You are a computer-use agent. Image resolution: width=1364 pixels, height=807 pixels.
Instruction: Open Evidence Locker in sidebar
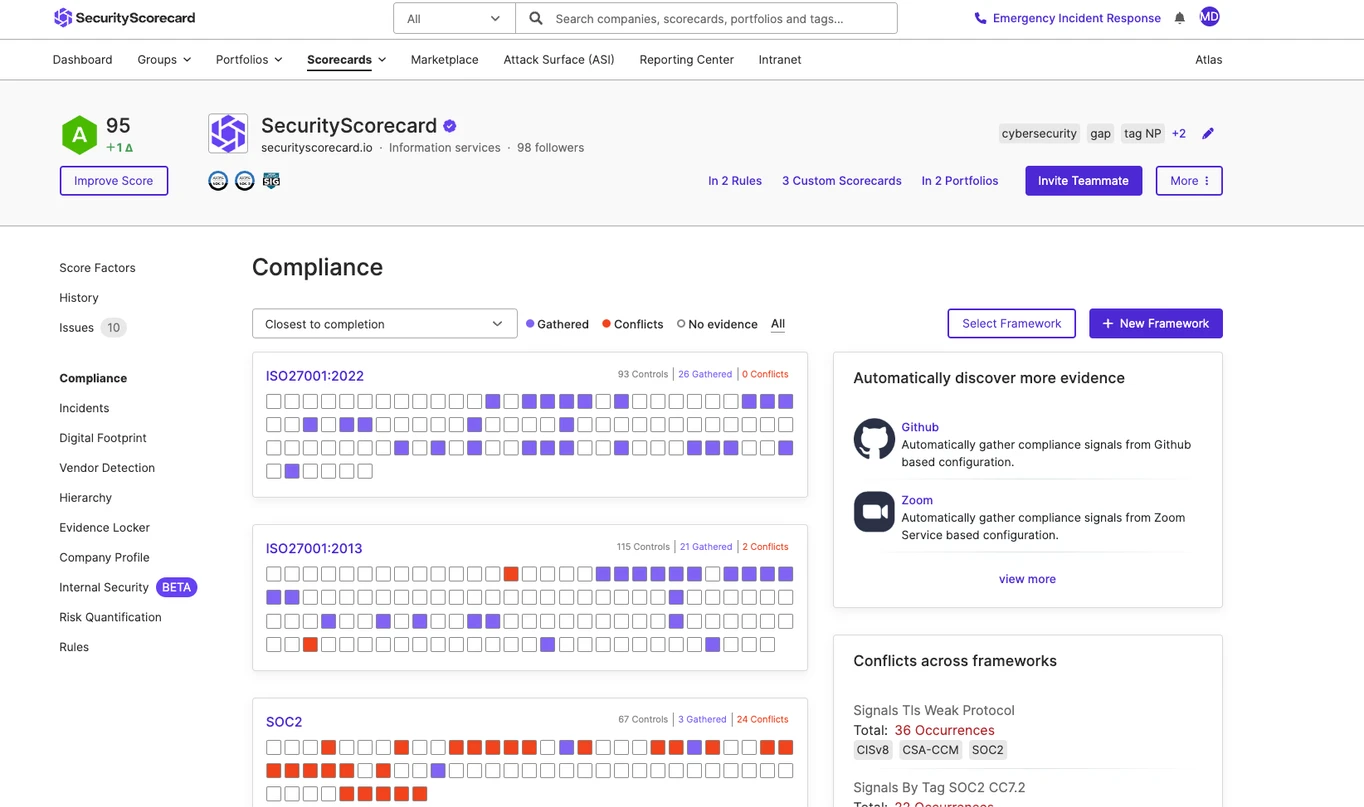(x=104, y=528)
